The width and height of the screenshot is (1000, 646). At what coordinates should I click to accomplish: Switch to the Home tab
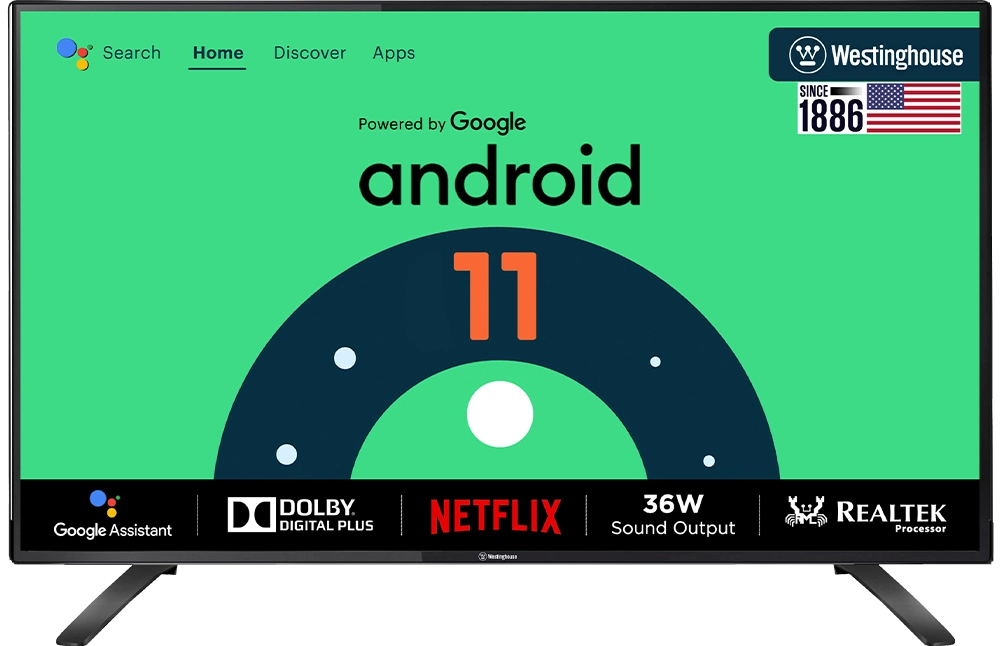point(218,53)
